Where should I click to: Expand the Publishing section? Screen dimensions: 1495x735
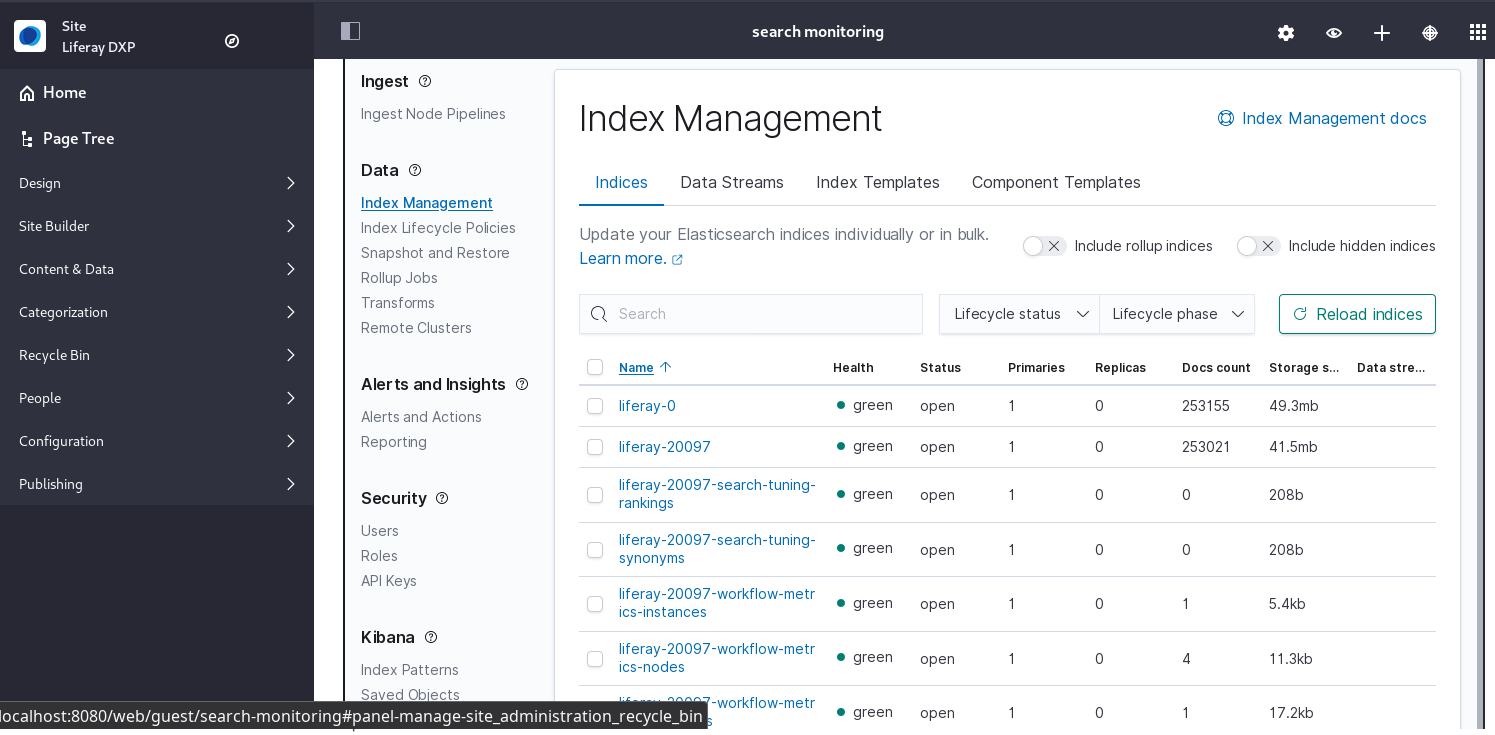click(x=157, y=484)
